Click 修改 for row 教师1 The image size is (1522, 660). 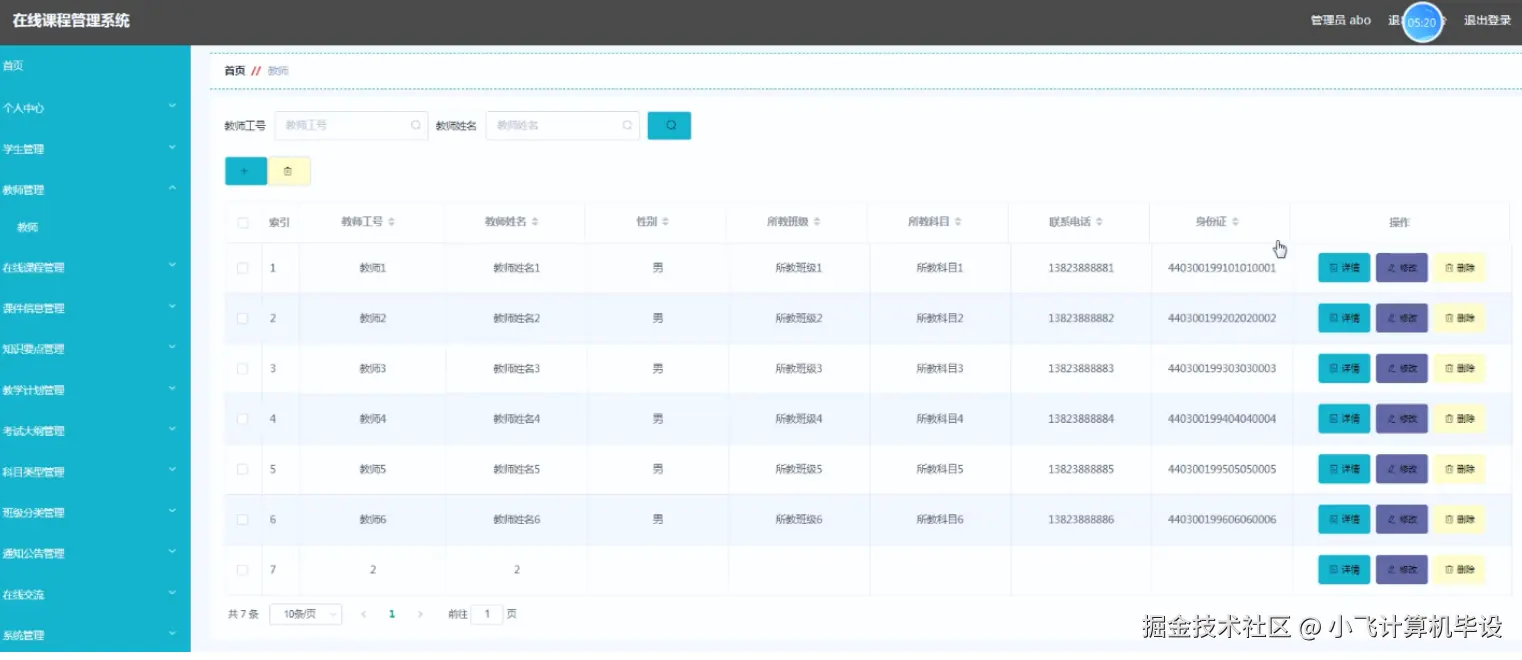pos(1402,268)
